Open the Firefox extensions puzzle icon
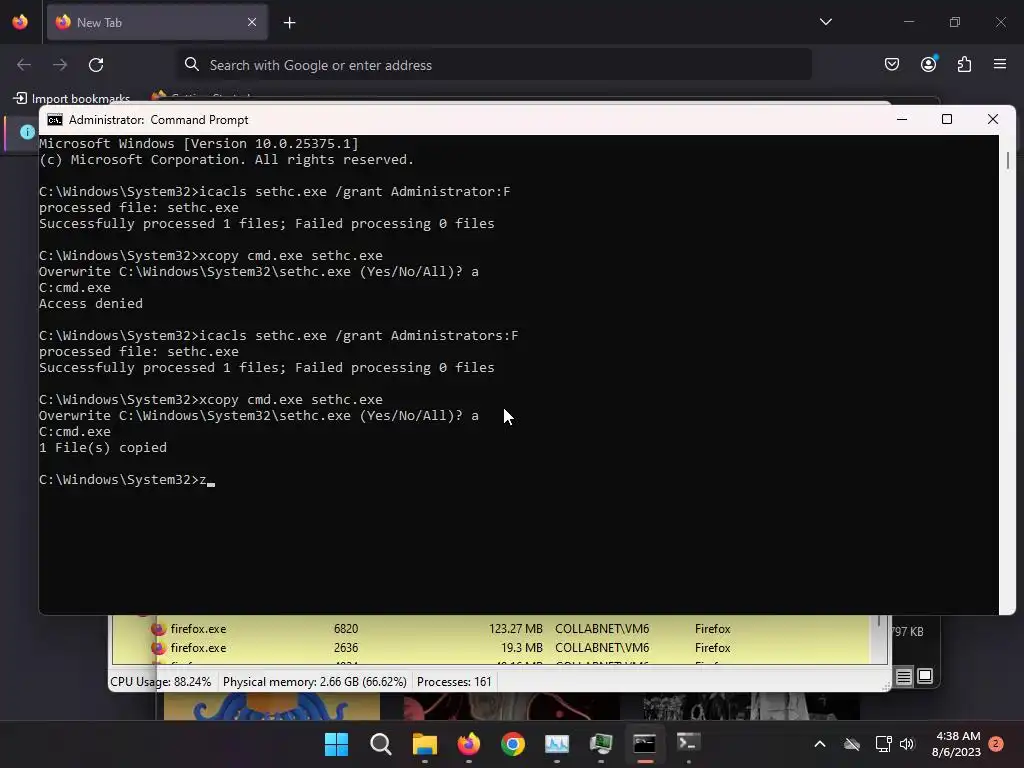The width and height of the screenshot is (1024, 768). (x=964, y=64)
